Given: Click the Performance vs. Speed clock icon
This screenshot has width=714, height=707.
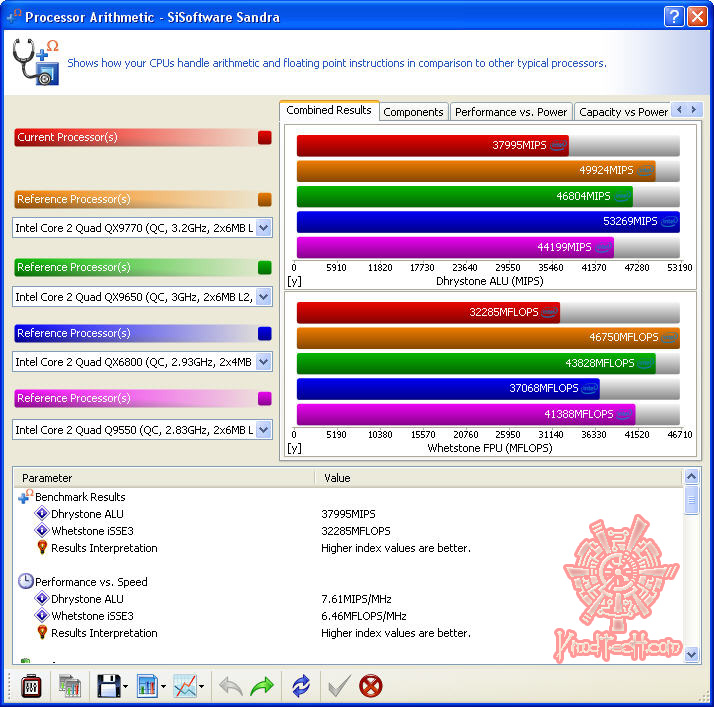Looking at the screenshot, I should point(26,581).
